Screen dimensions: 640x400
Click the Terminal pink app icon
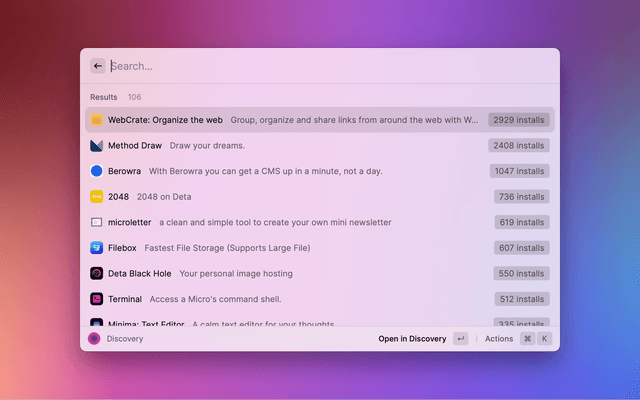point(97,299)
